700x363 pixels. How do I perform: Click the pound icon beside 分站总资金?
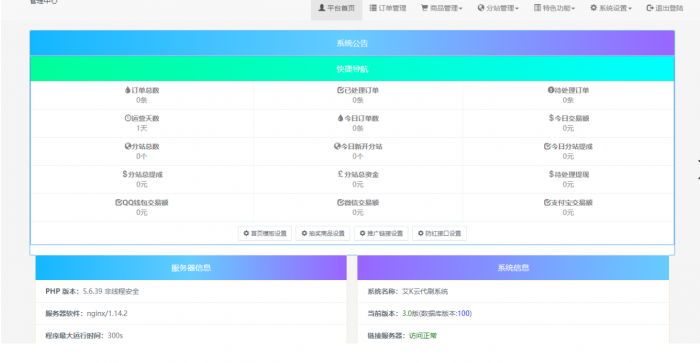(x=340, y=174)
